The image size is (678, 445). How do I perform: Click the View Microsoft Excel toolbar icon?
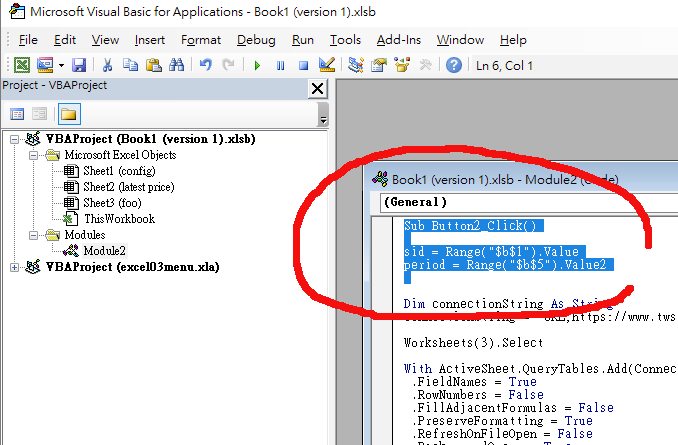[x=19, y=65]
